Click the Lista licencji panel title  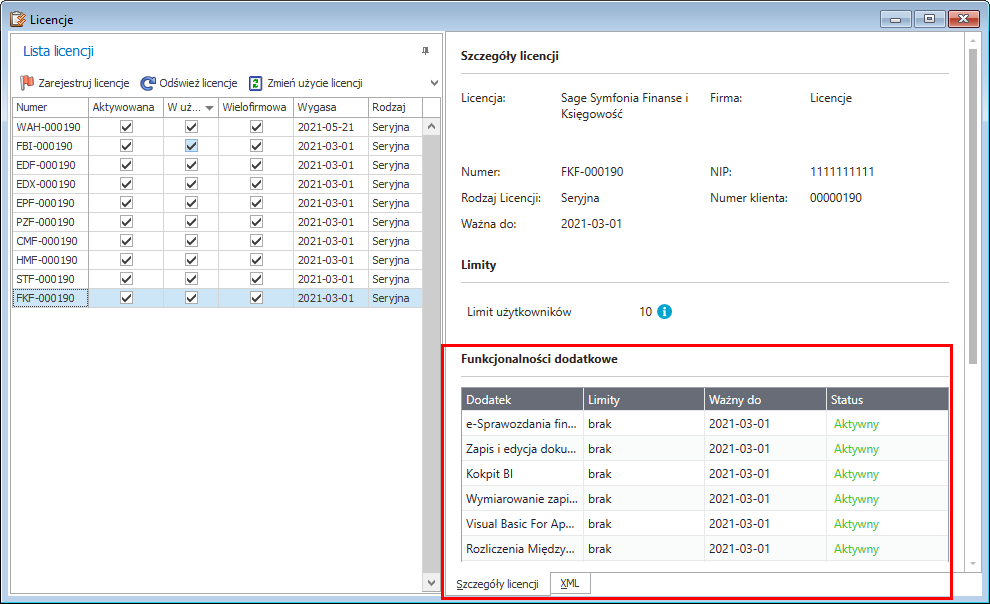tap(58, 51)
